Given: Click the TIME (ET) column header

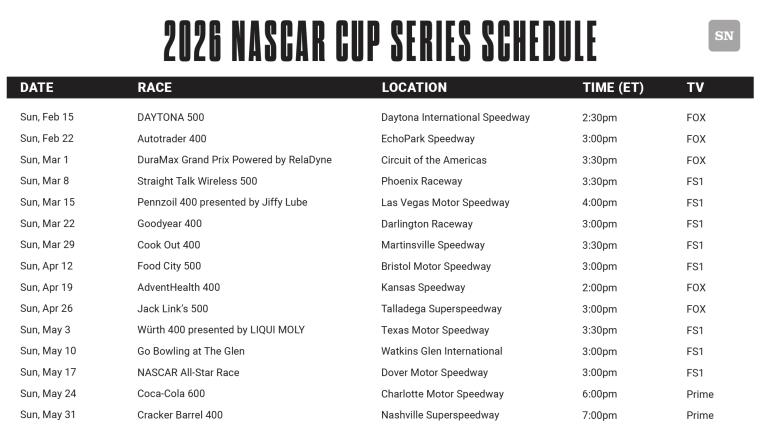Looking at the screenshot, I should [x=613, y=88].
